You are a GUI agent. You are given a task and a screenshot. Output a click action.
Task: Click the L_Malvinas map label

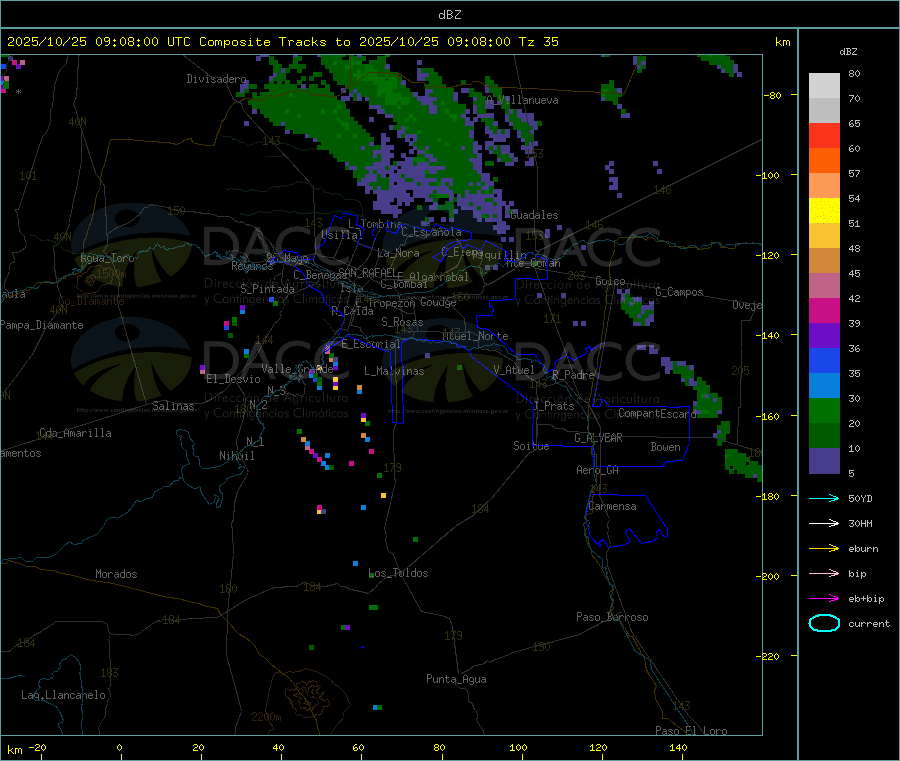pyautogui.click(x=394, y=371)
